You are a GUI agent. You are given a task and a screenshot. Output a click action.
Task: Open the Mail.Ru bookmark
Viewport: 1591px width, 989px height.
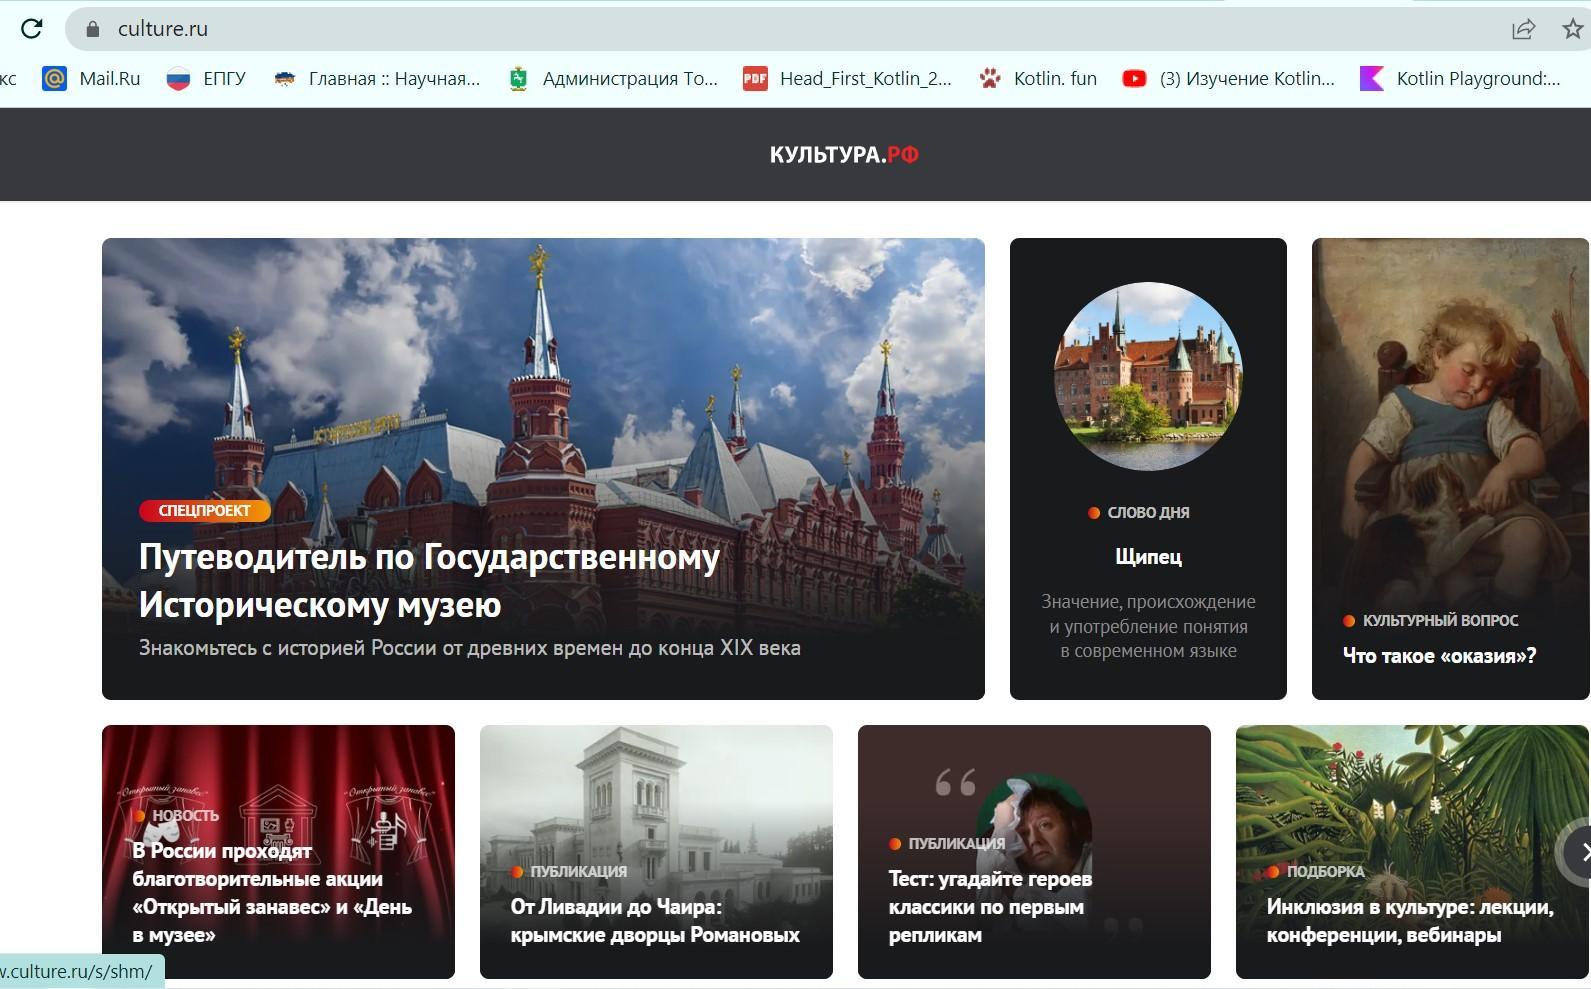(x=91, y=78)
